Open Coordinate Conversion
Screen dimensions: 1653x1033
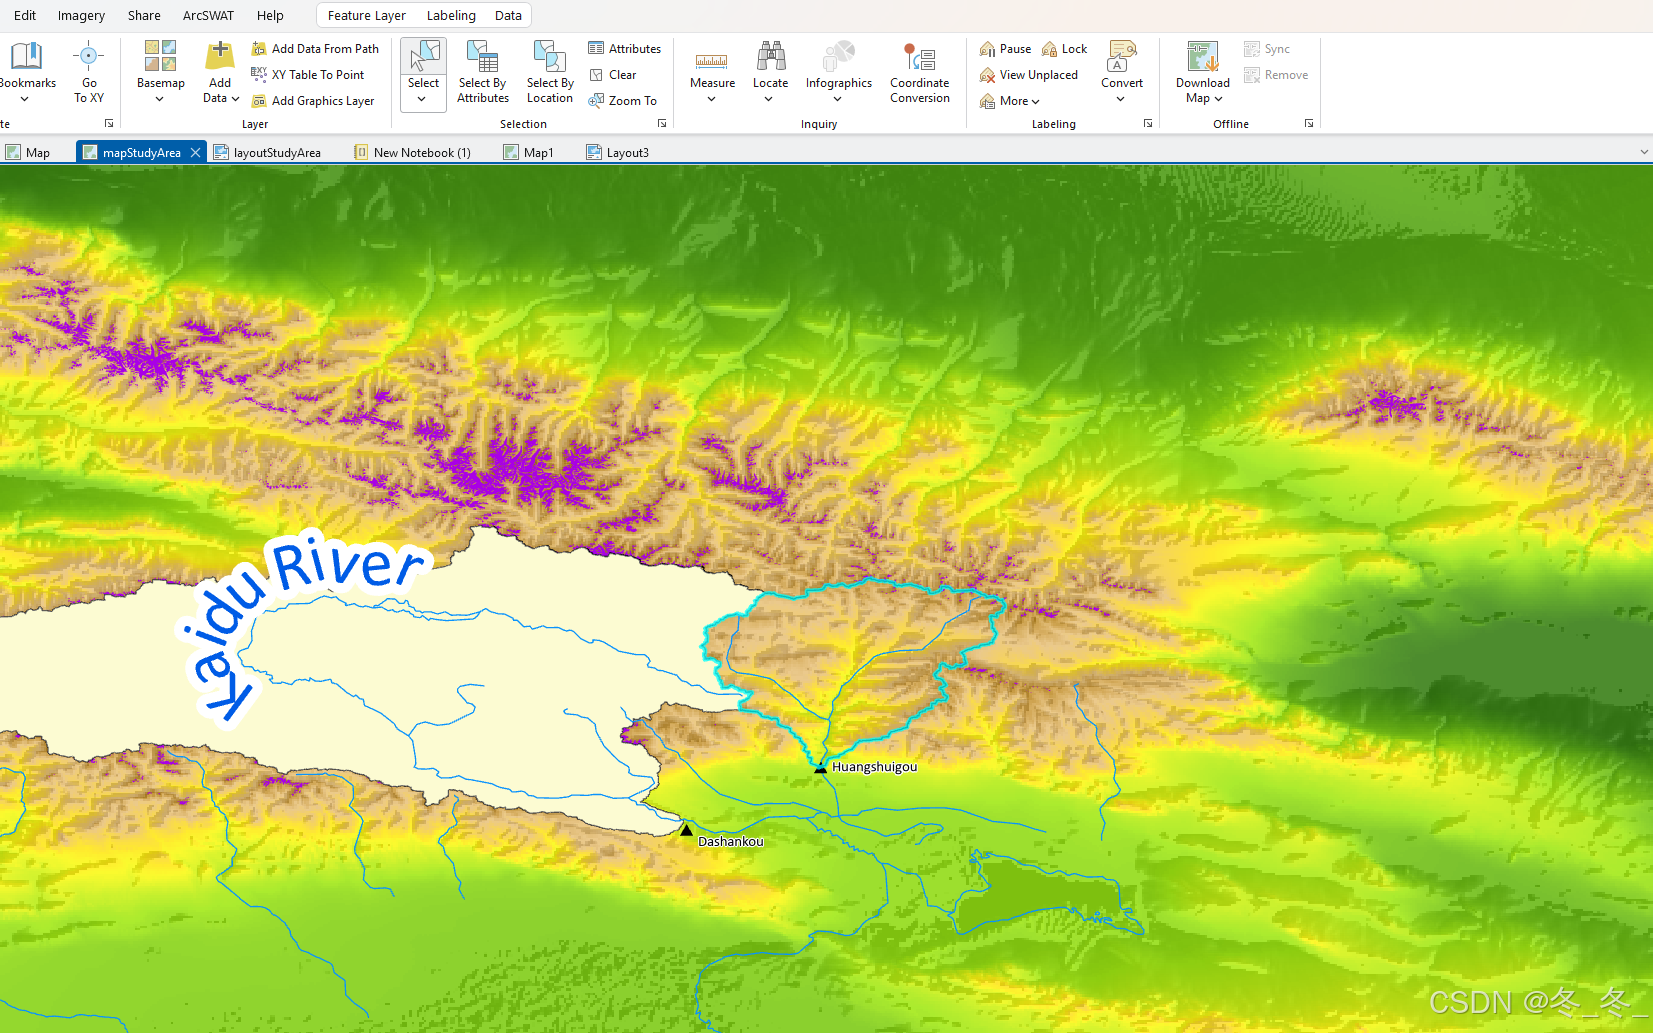point(920,72)
